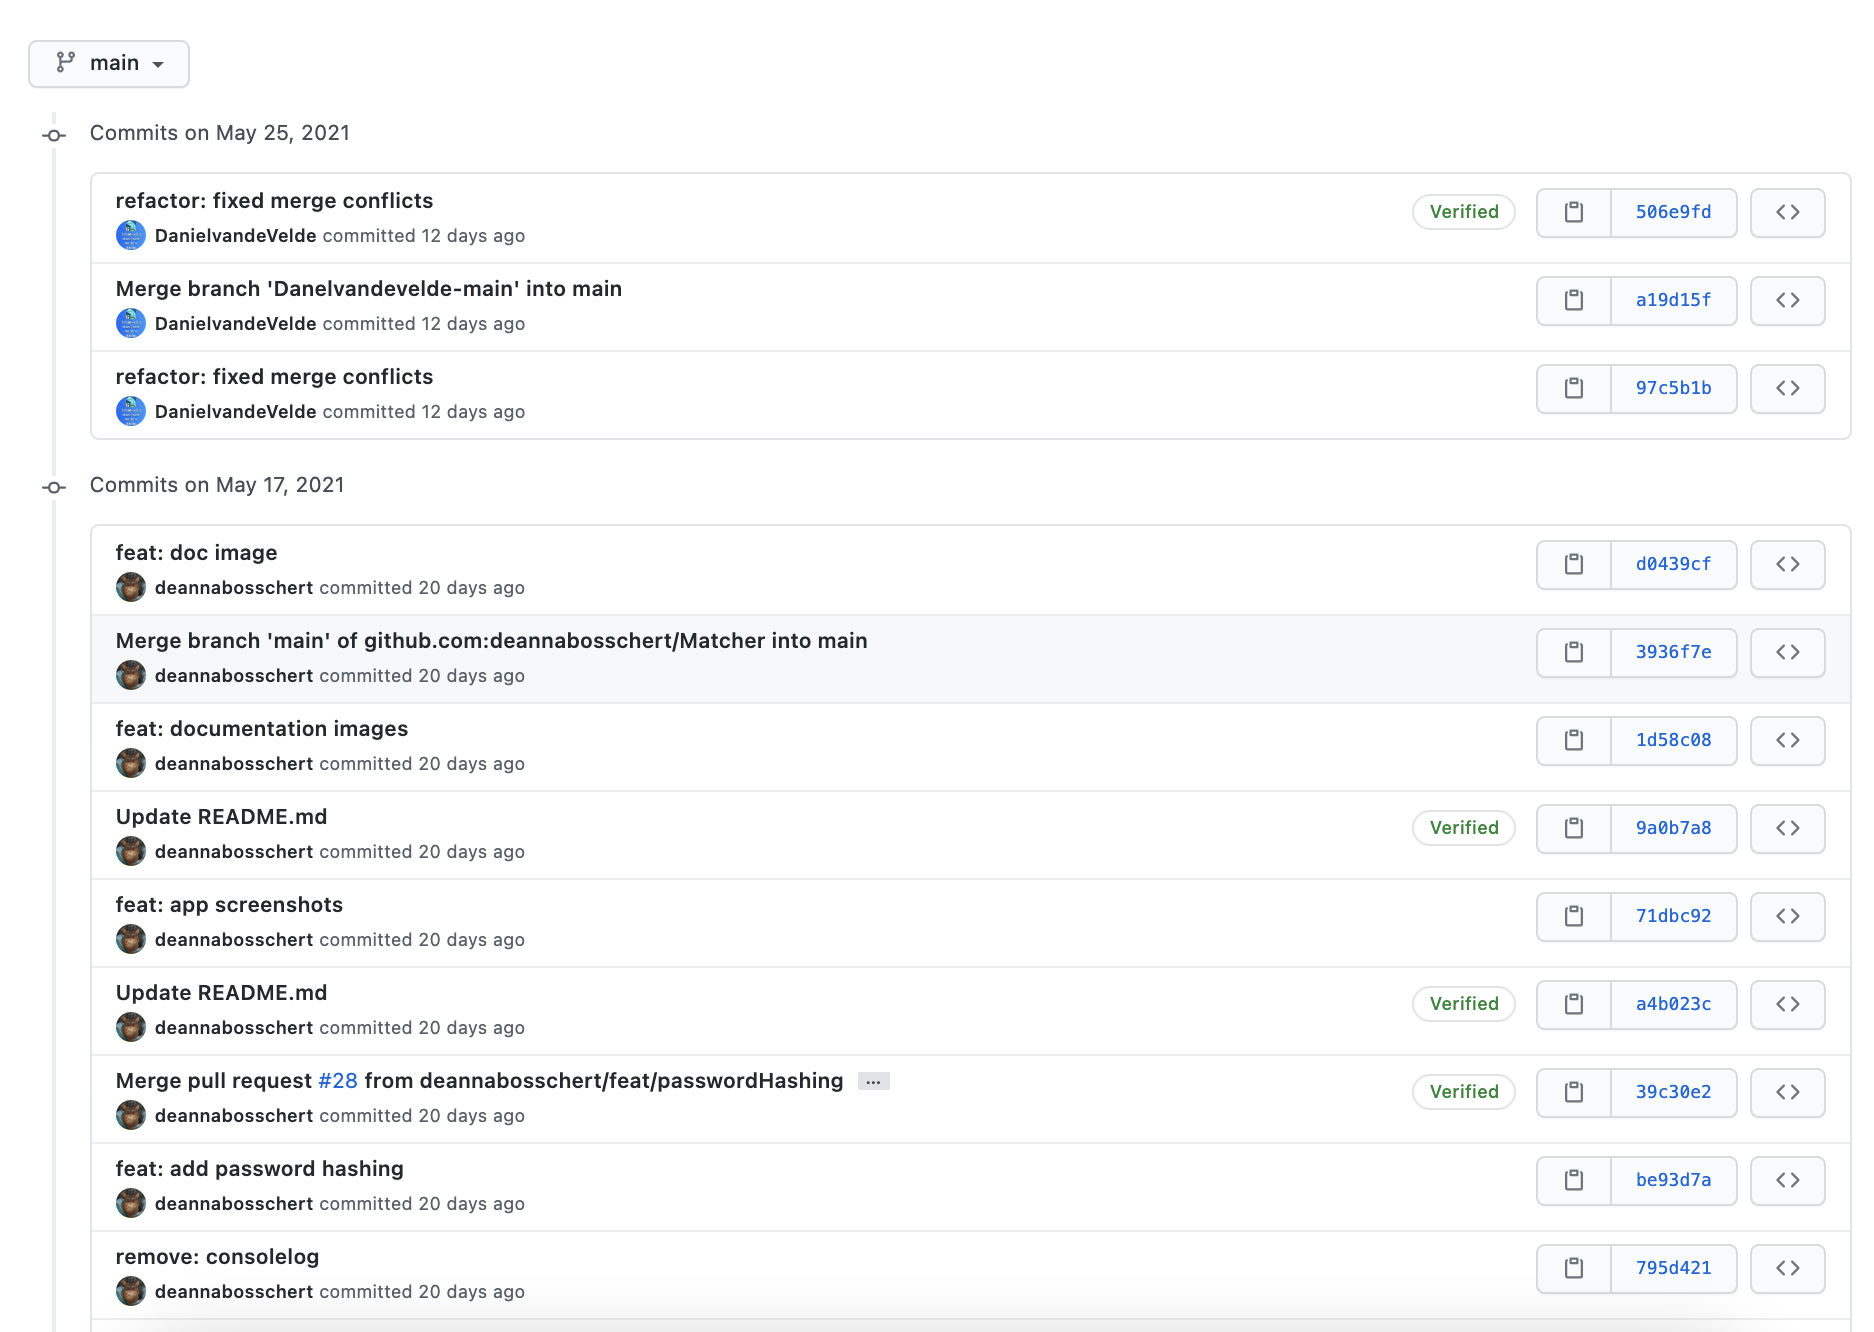Copy the 97c5b1b commit SHA

pos(1573,388)
